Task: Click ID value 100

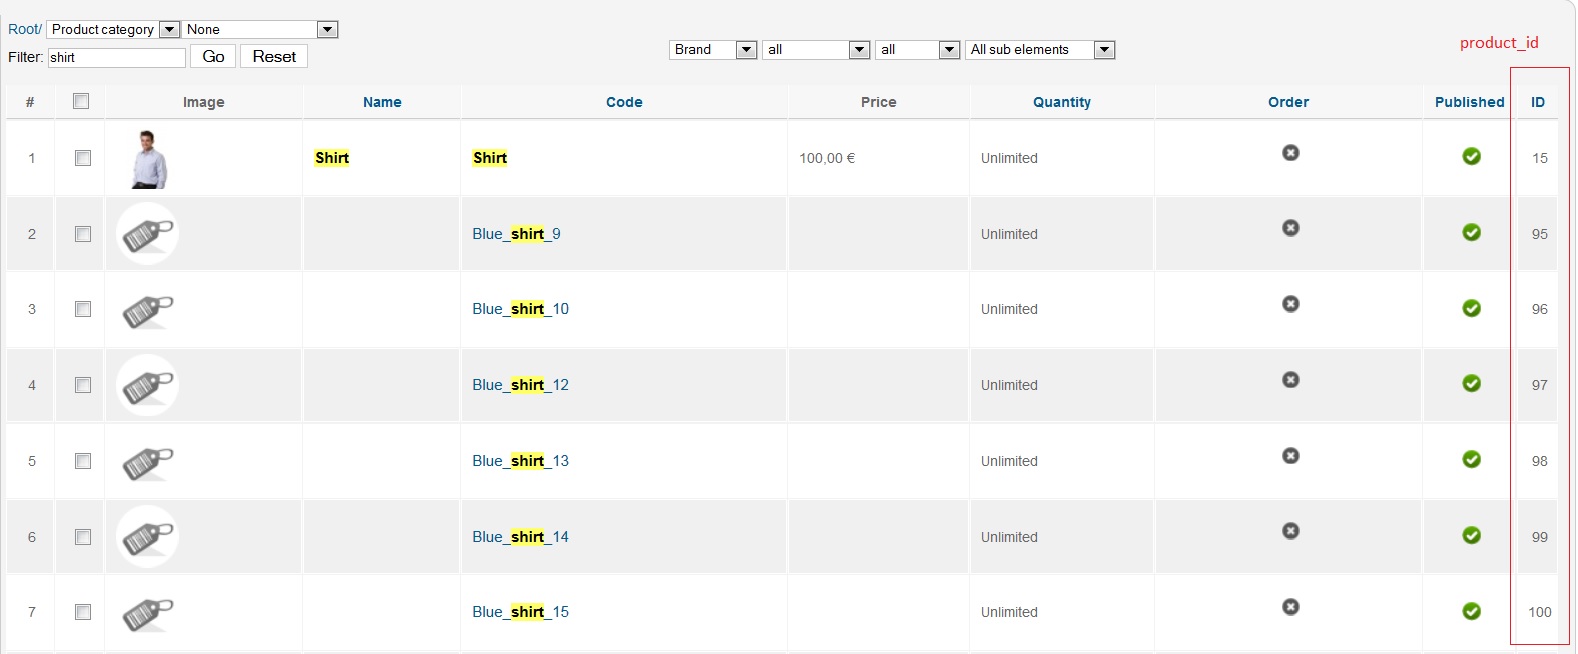Action: 1539,612
